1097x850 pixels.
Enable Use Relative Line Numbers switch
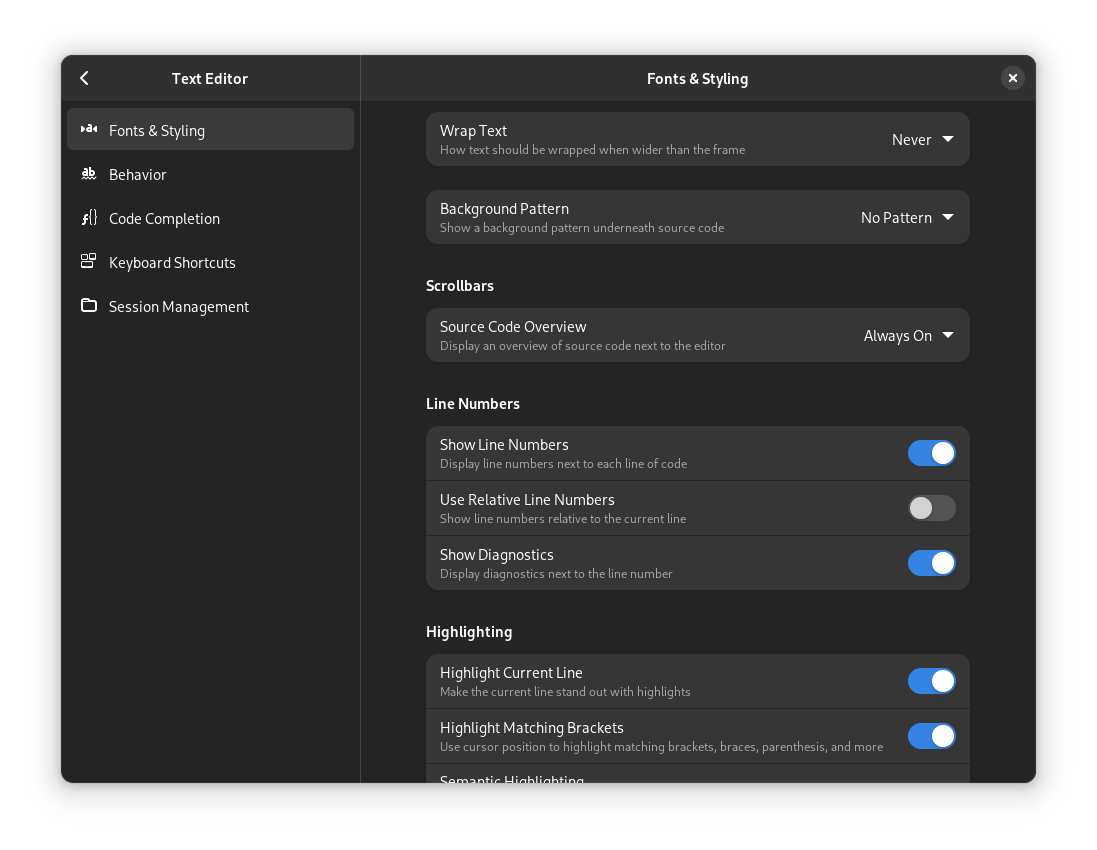pos(931,508)
